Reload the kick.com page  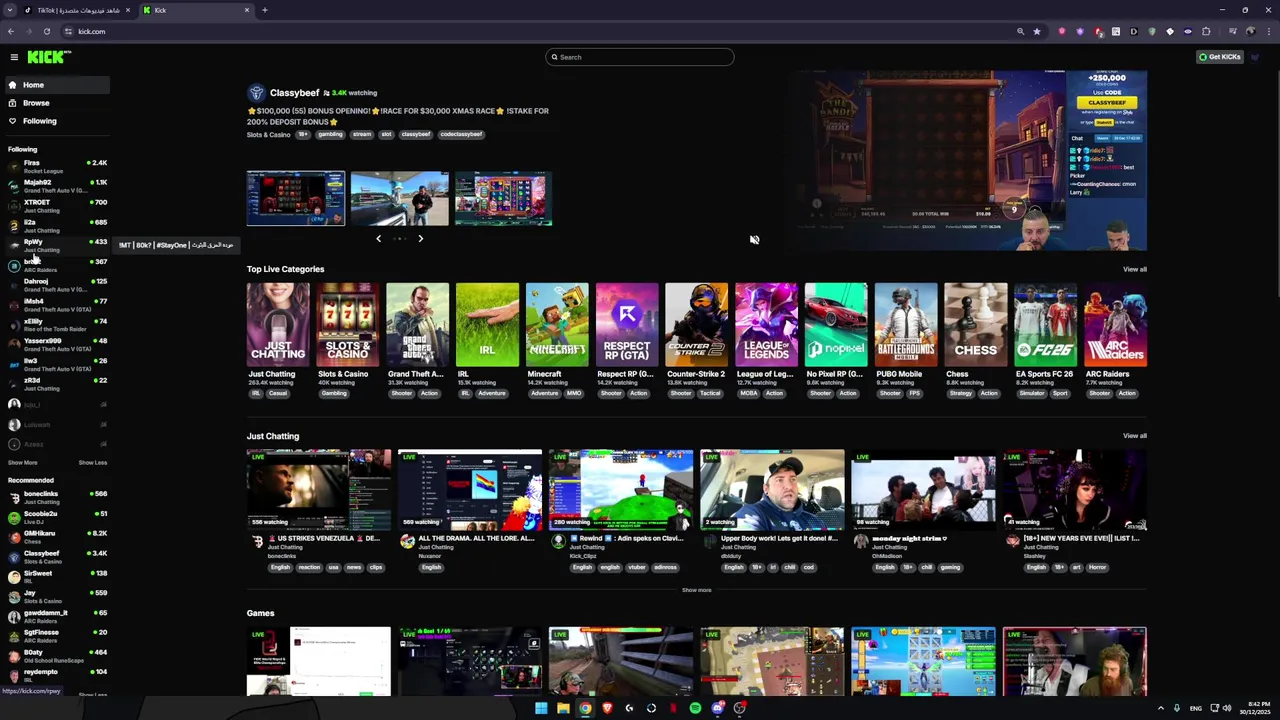(46, 31)
